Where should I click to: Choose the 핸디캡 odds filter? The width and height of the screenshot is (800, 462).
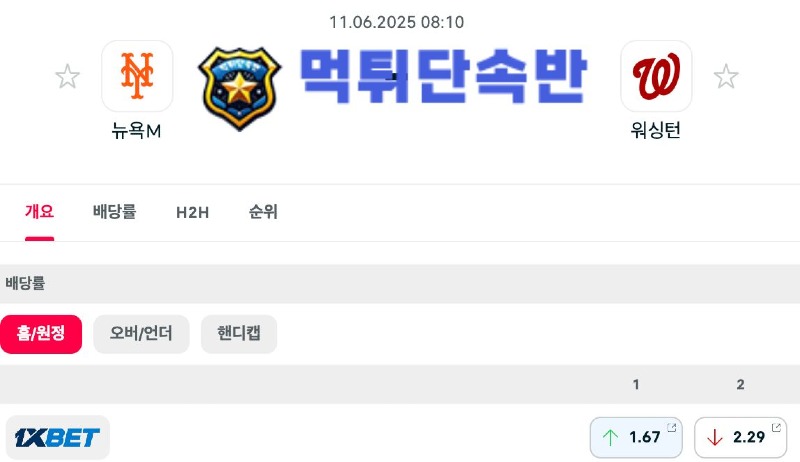tap(239, 334)
